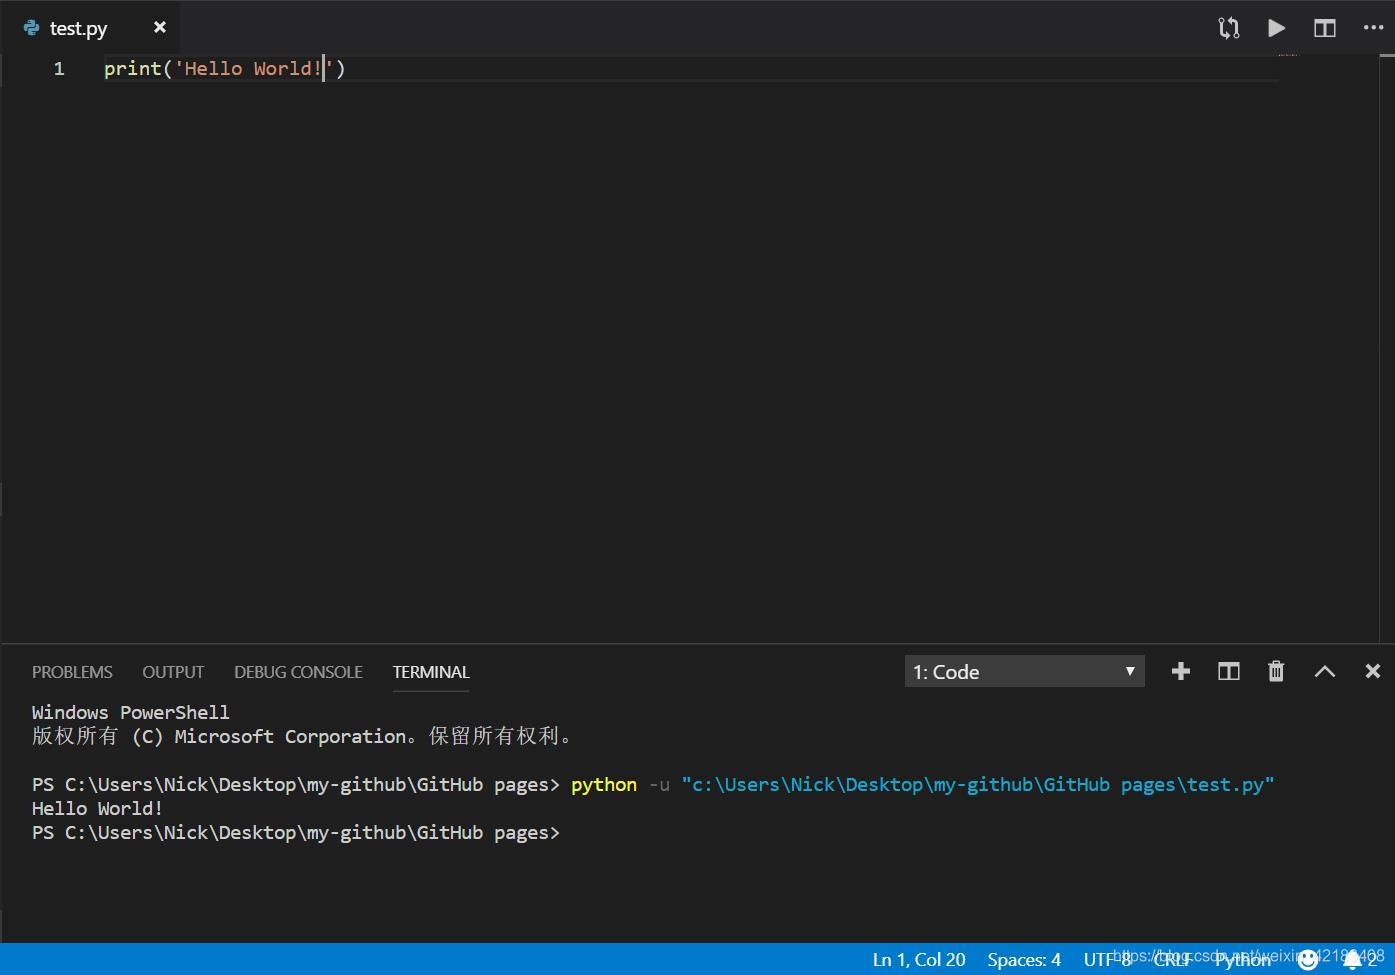Click 'Ln 1, Col 20' in status bar

919,959
